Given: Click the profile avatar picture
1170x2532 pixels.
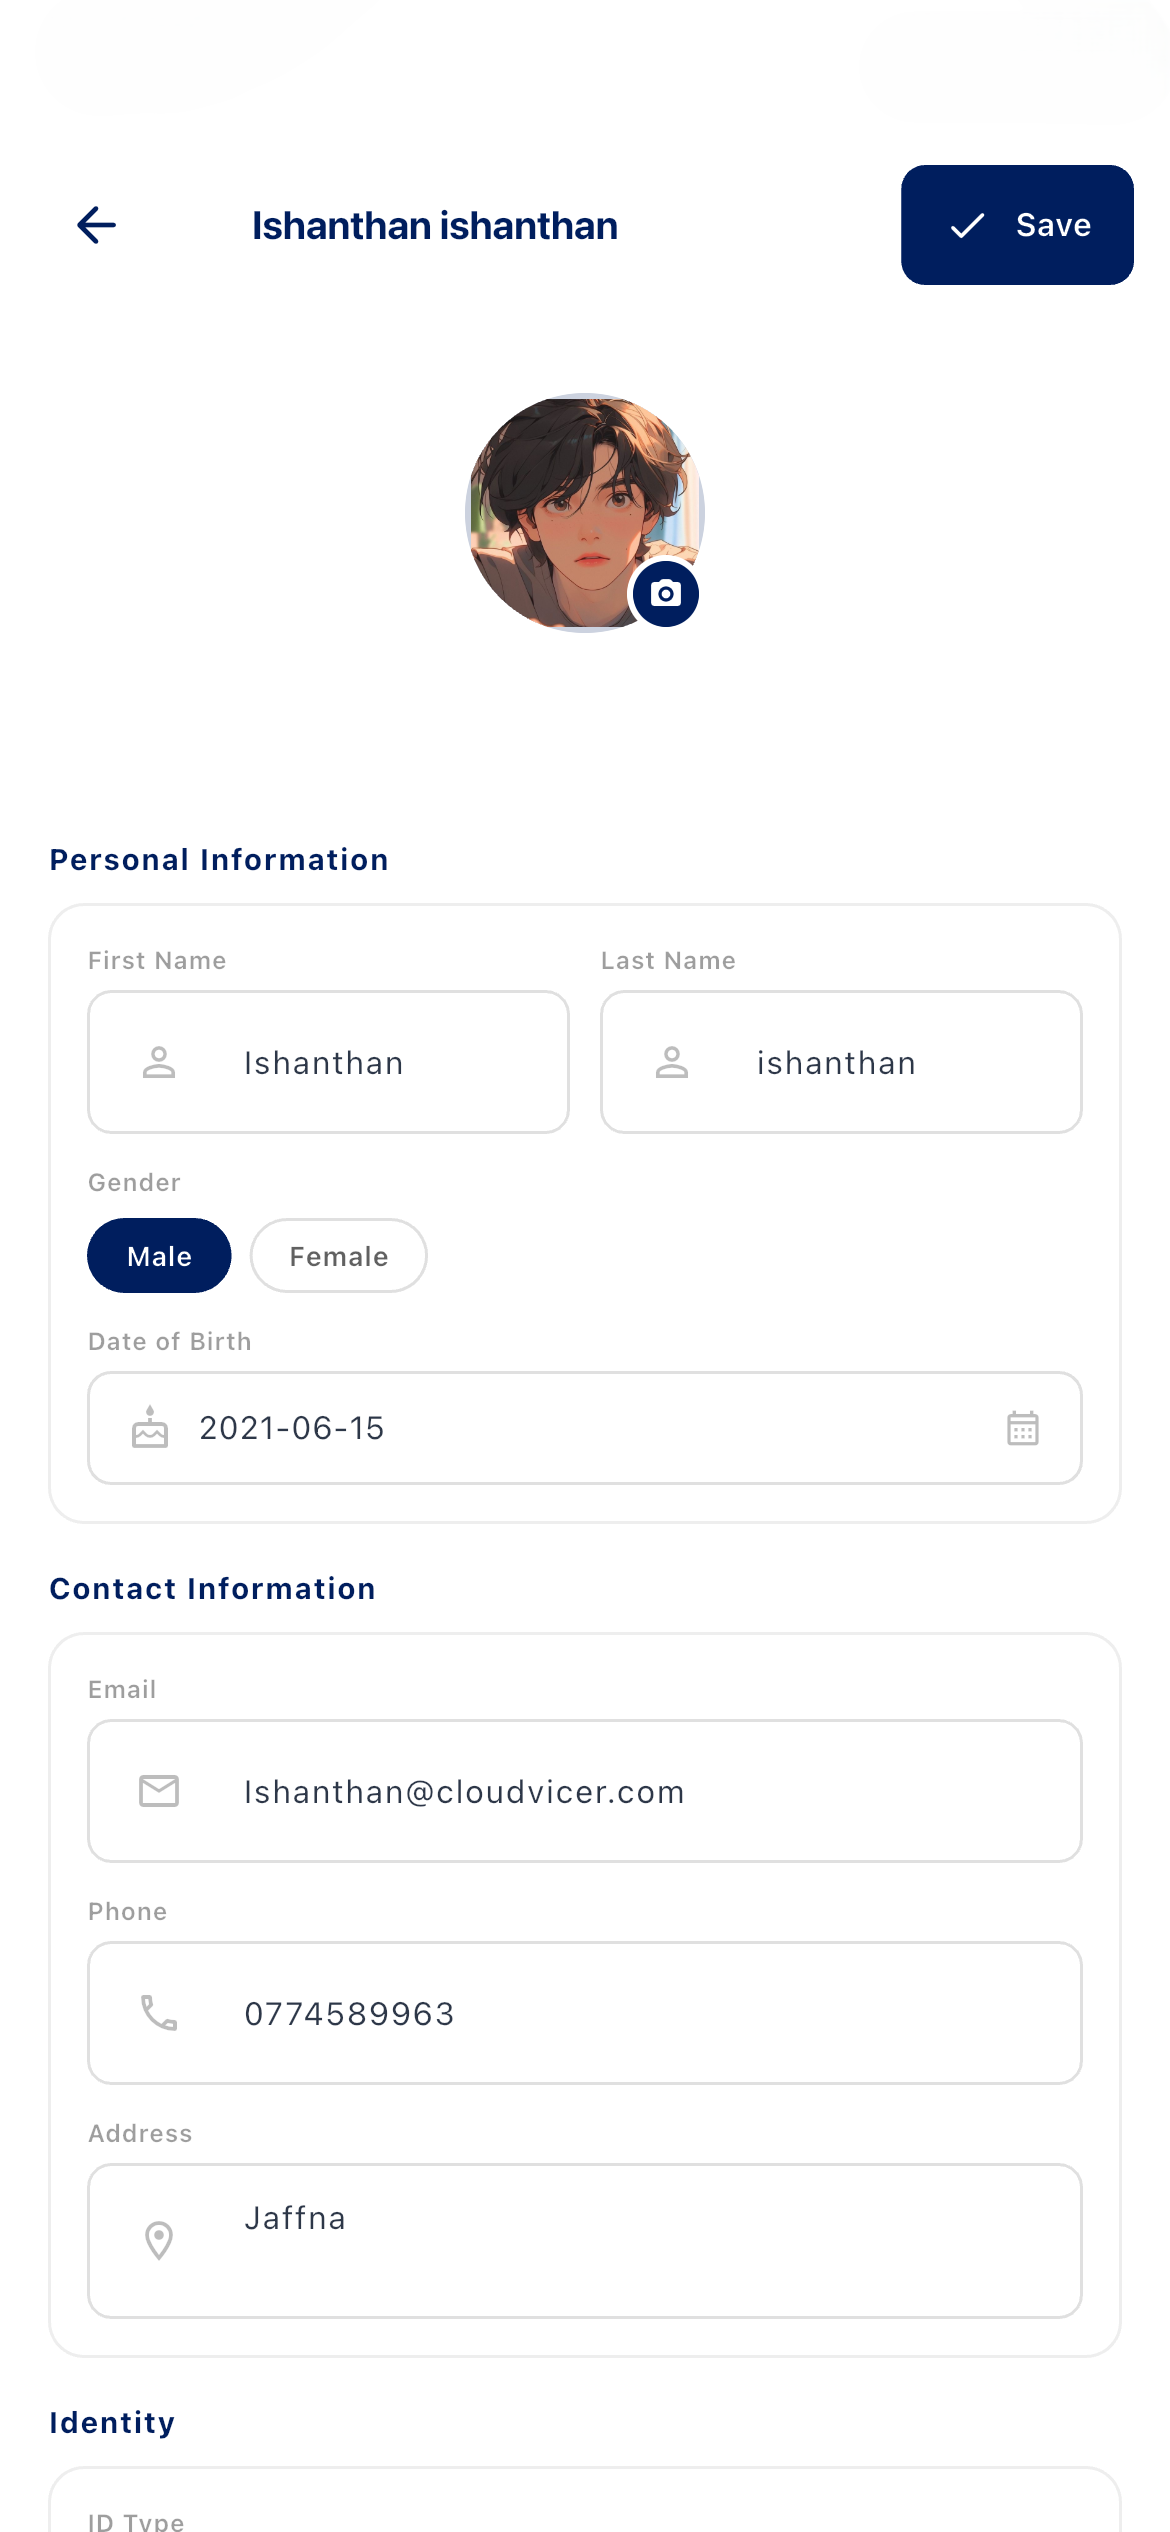Looking at the screenshot, I should [585, 513].
